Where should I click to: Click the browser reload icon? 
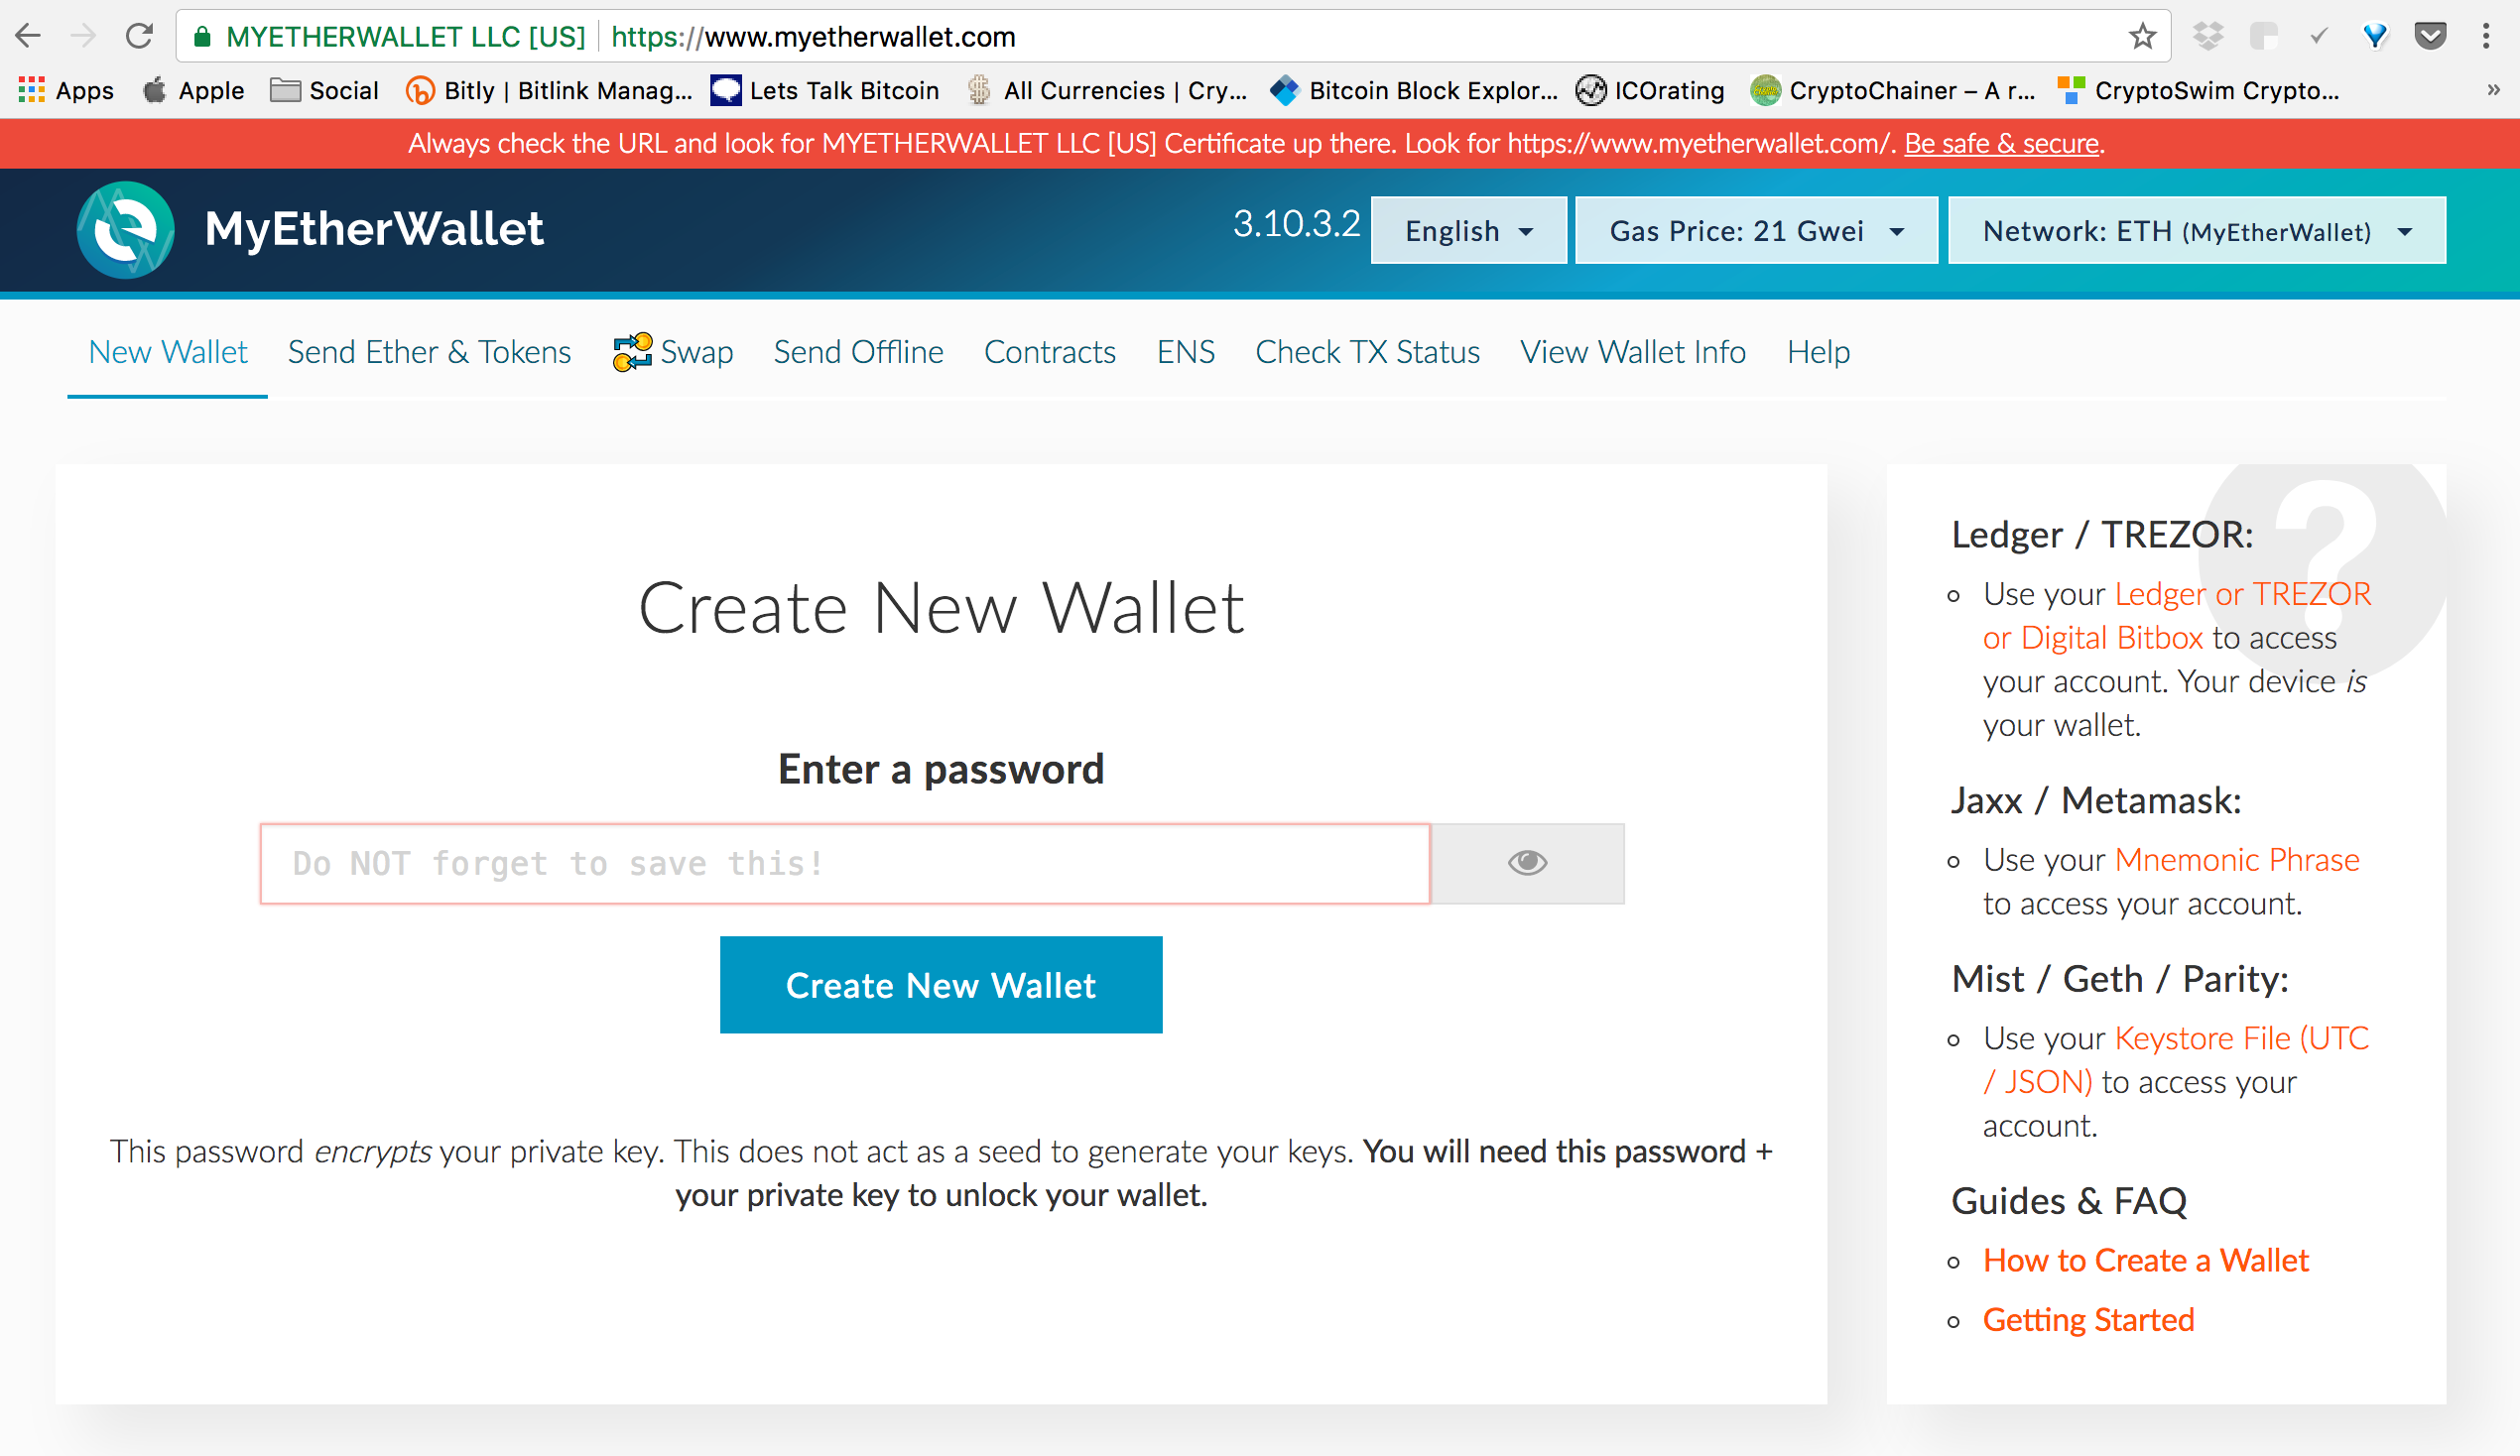pyautogui.click(x=139, y=37)
